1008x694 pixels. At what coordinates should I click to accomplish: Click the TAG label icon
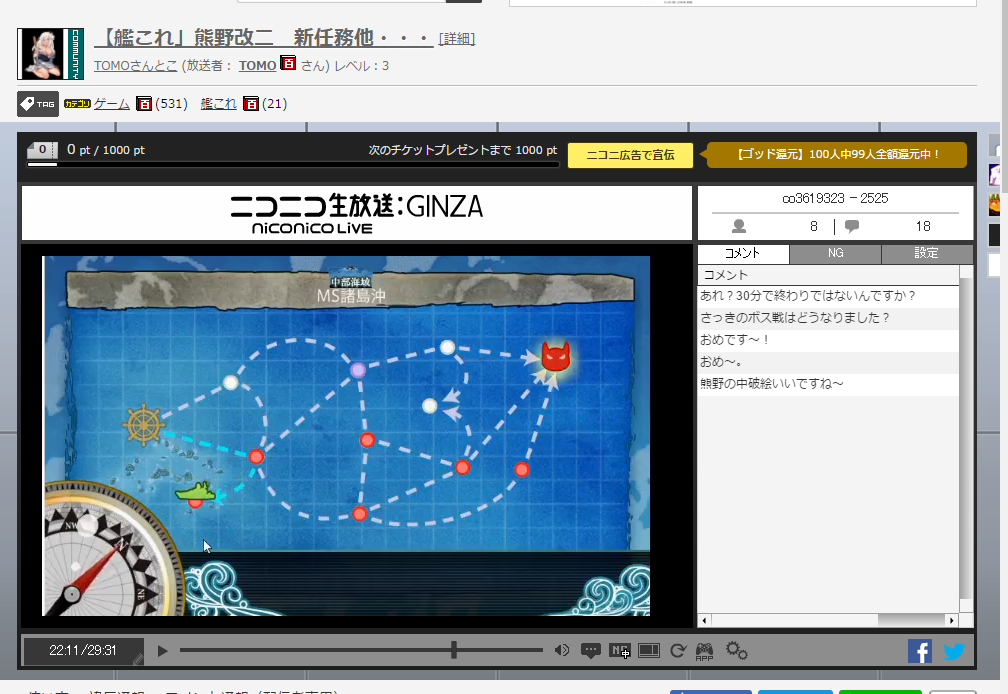38,104
